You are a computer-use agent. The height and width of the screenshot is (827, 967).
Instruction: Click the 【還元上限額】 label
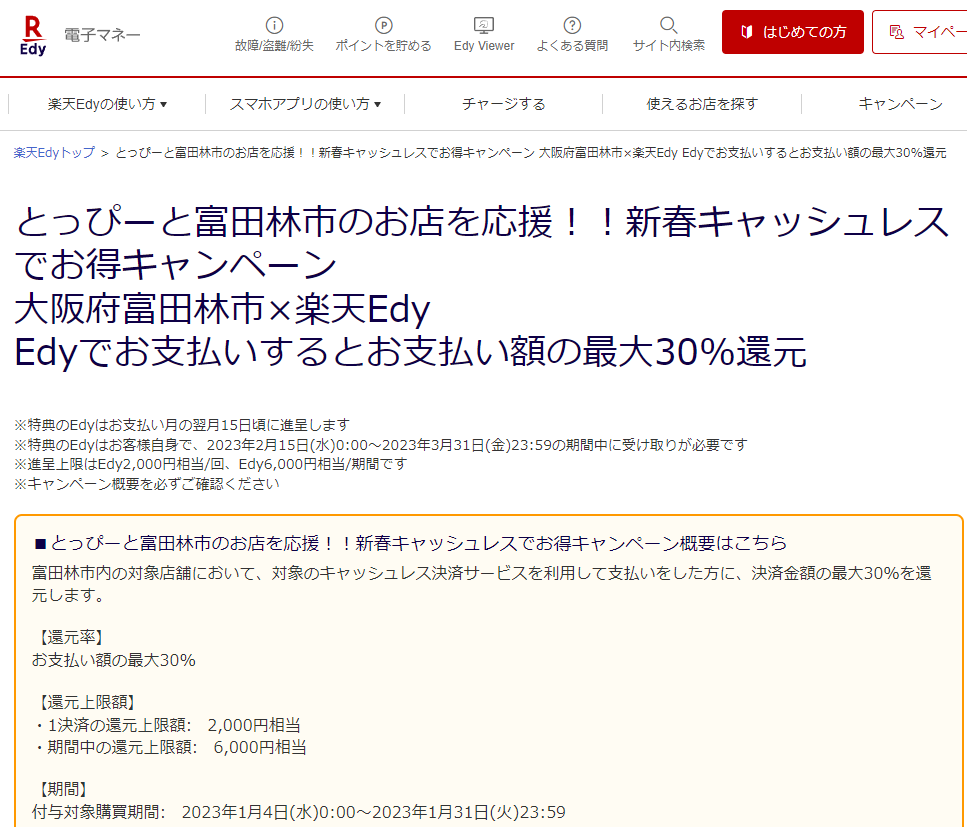(x=86, y=702)
